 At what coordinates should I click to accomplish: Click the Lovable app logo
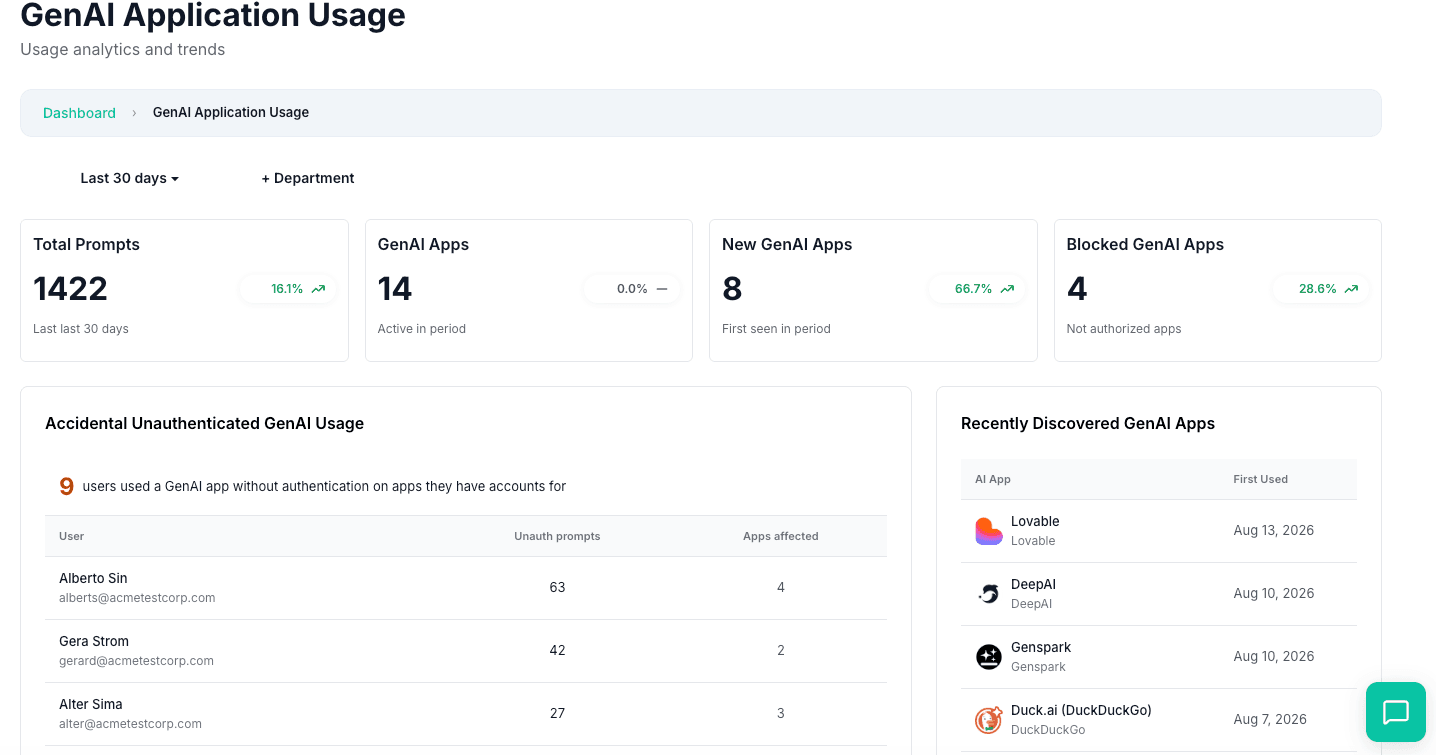(x=988, y=531)
